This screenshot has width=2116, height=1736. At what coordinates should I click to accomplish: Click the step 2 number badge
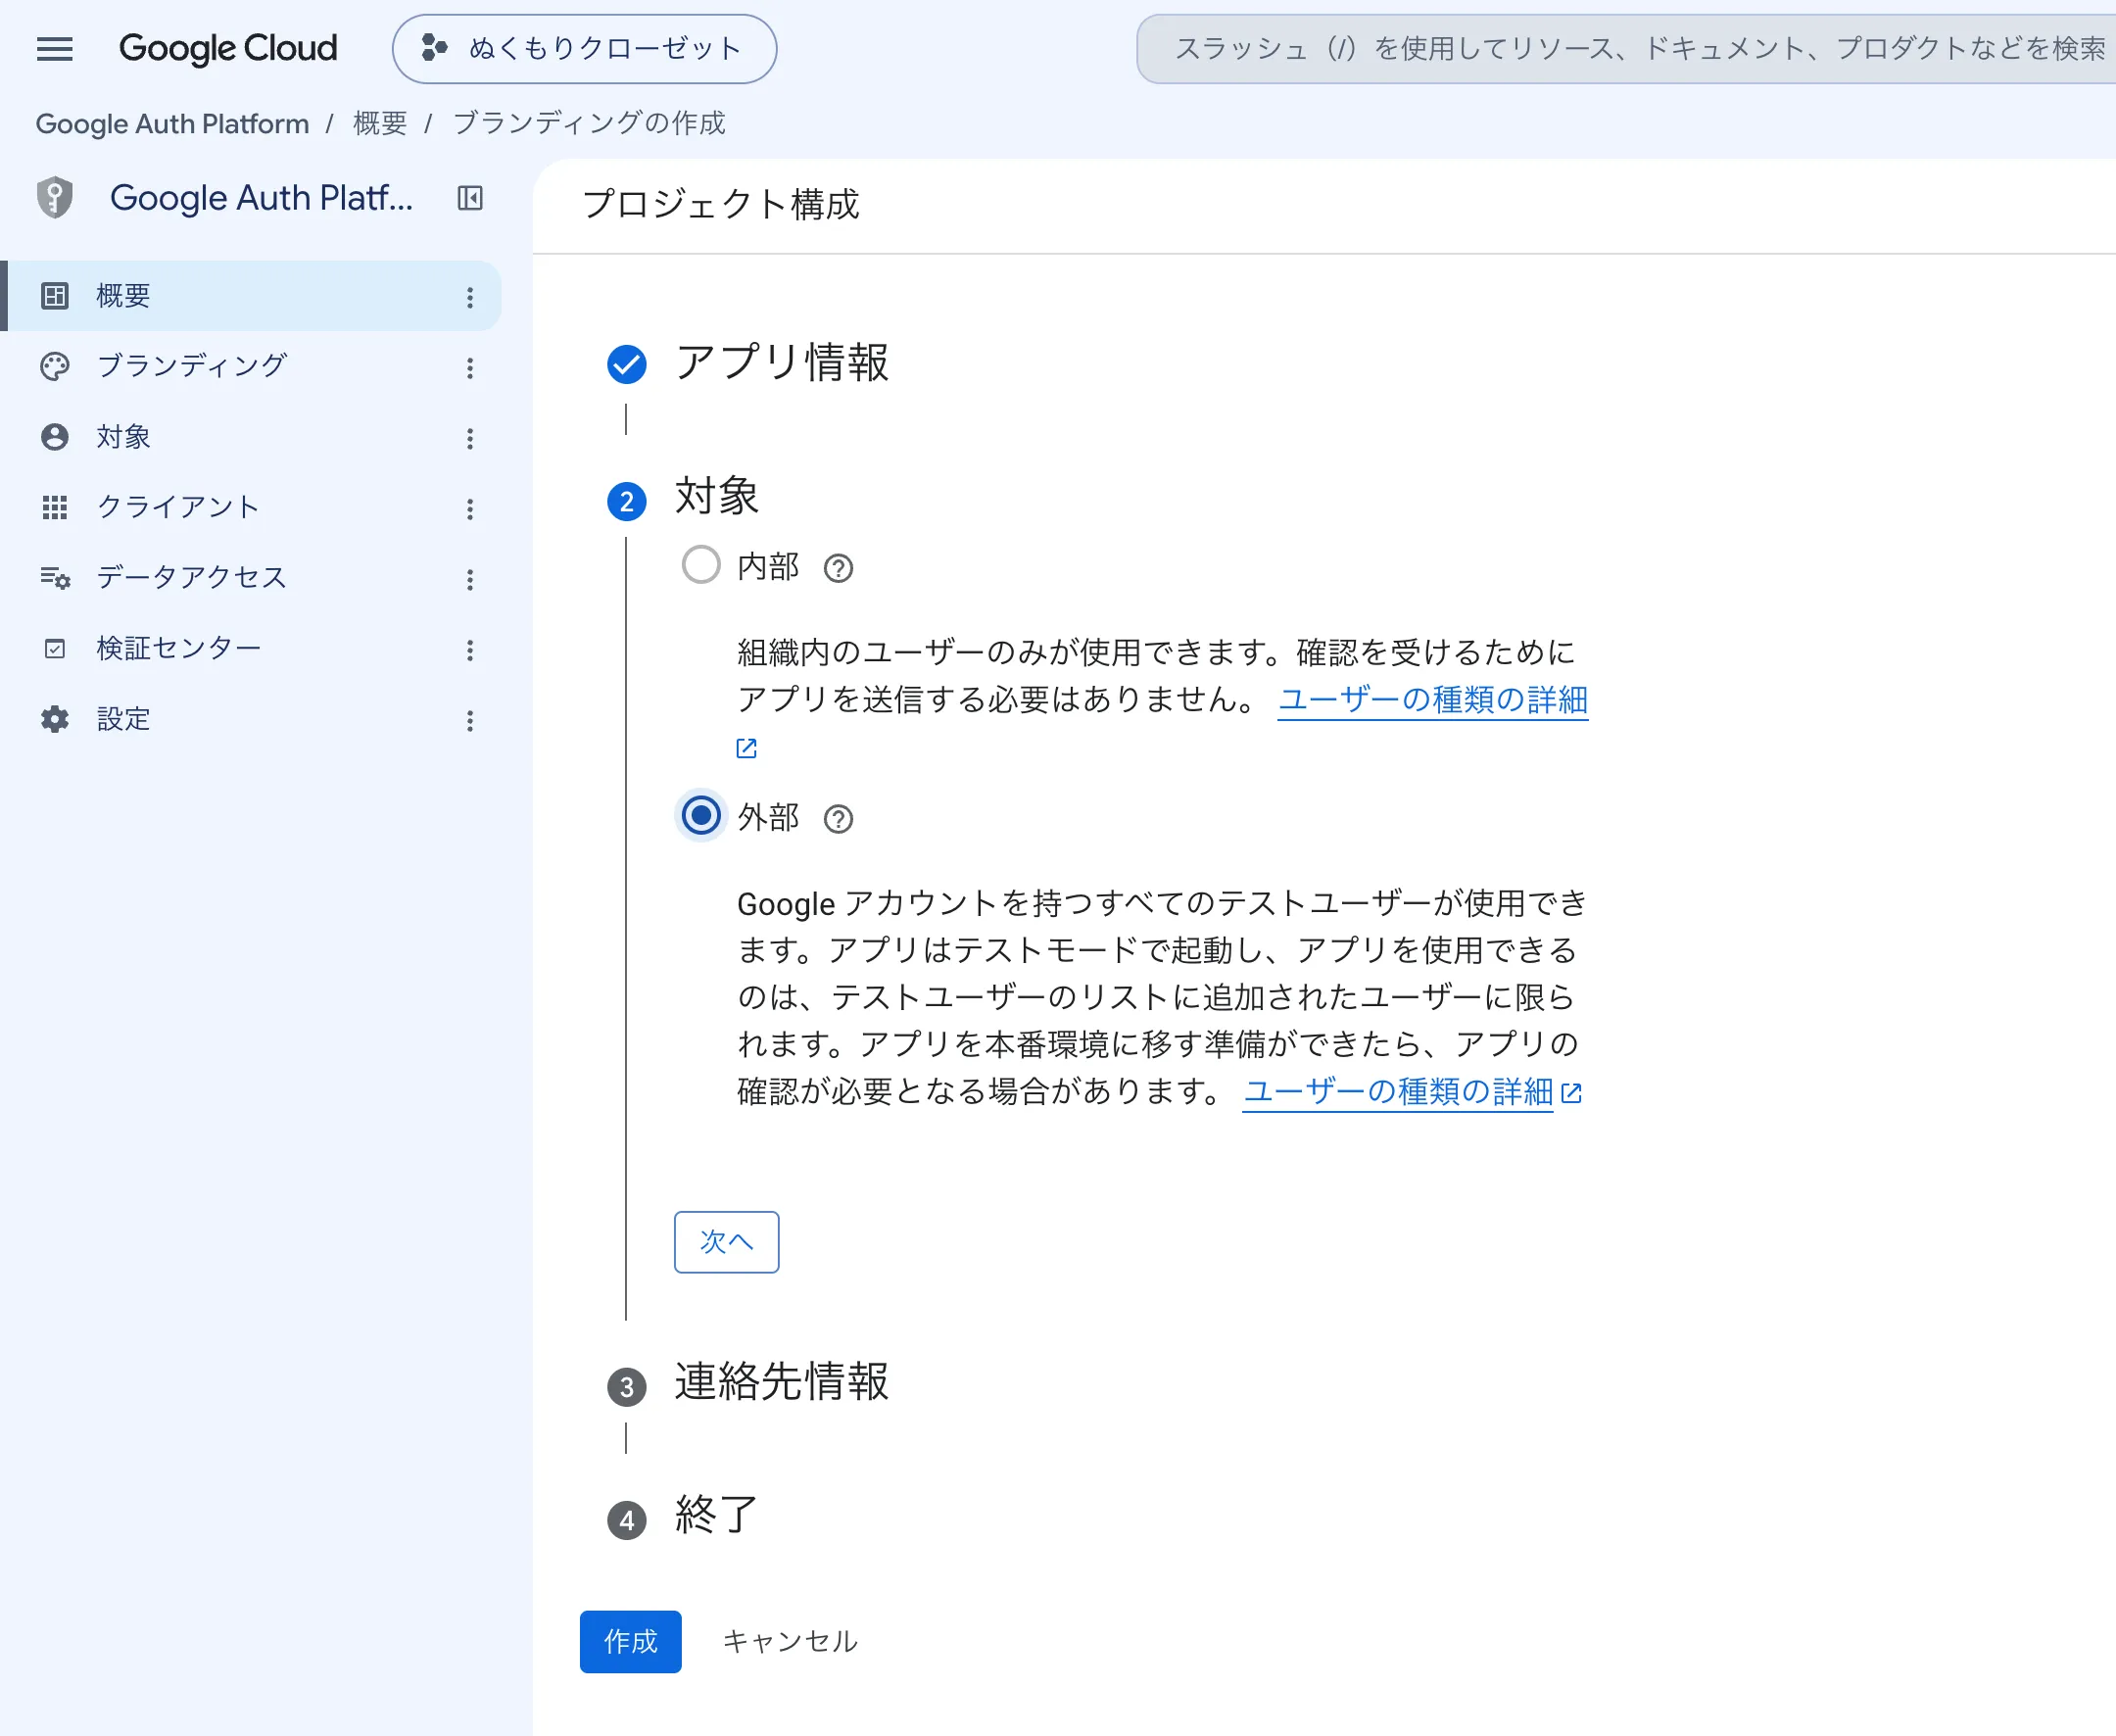(x=627, y=501)
